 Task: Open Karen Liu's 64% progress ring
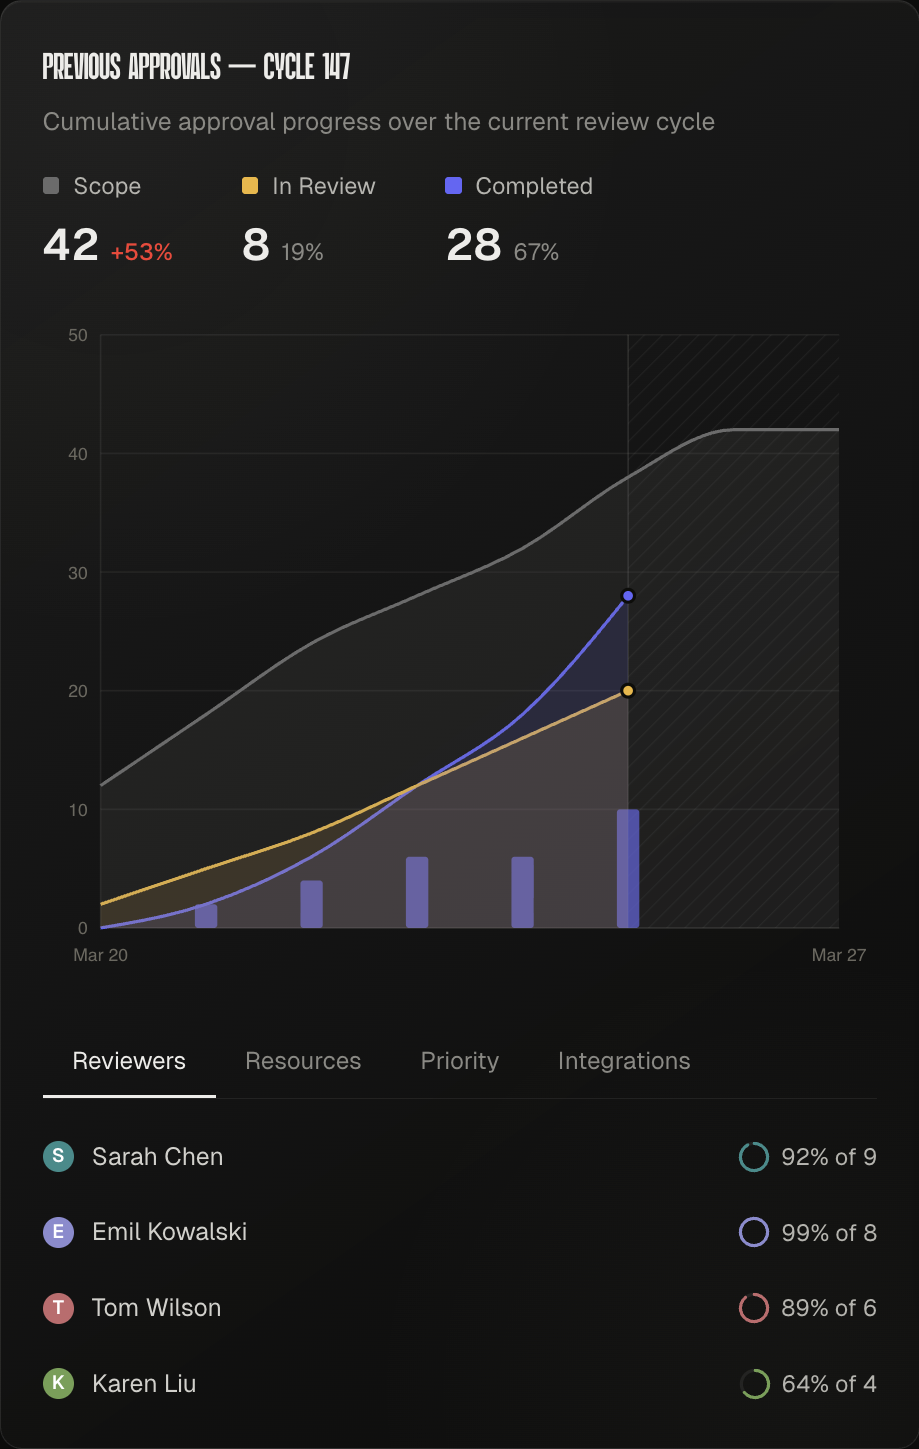tap(753, 1384)
